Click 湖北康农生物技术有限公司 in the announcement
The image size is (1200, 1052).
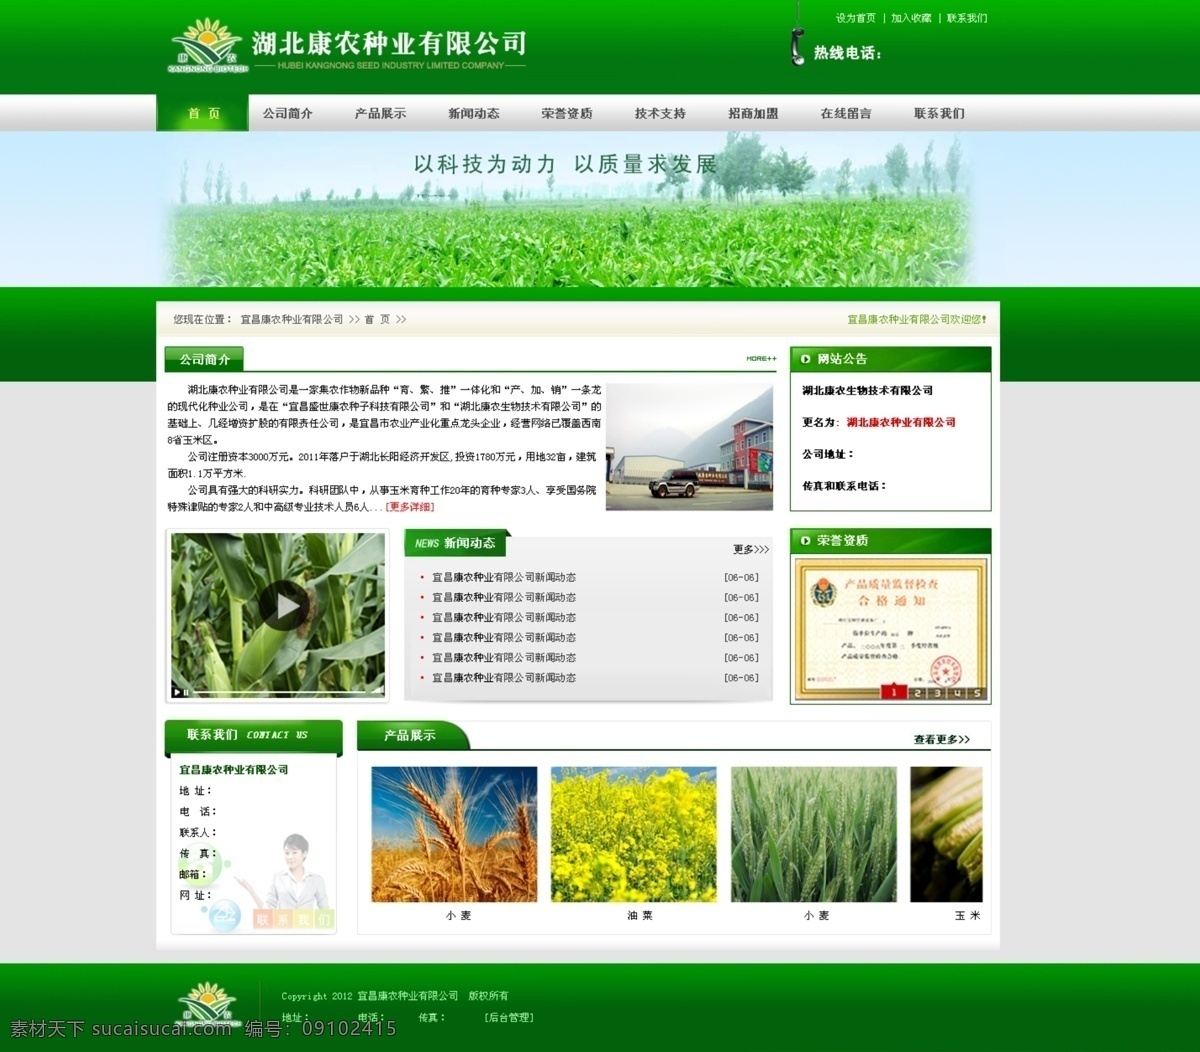tap(867, 390)
